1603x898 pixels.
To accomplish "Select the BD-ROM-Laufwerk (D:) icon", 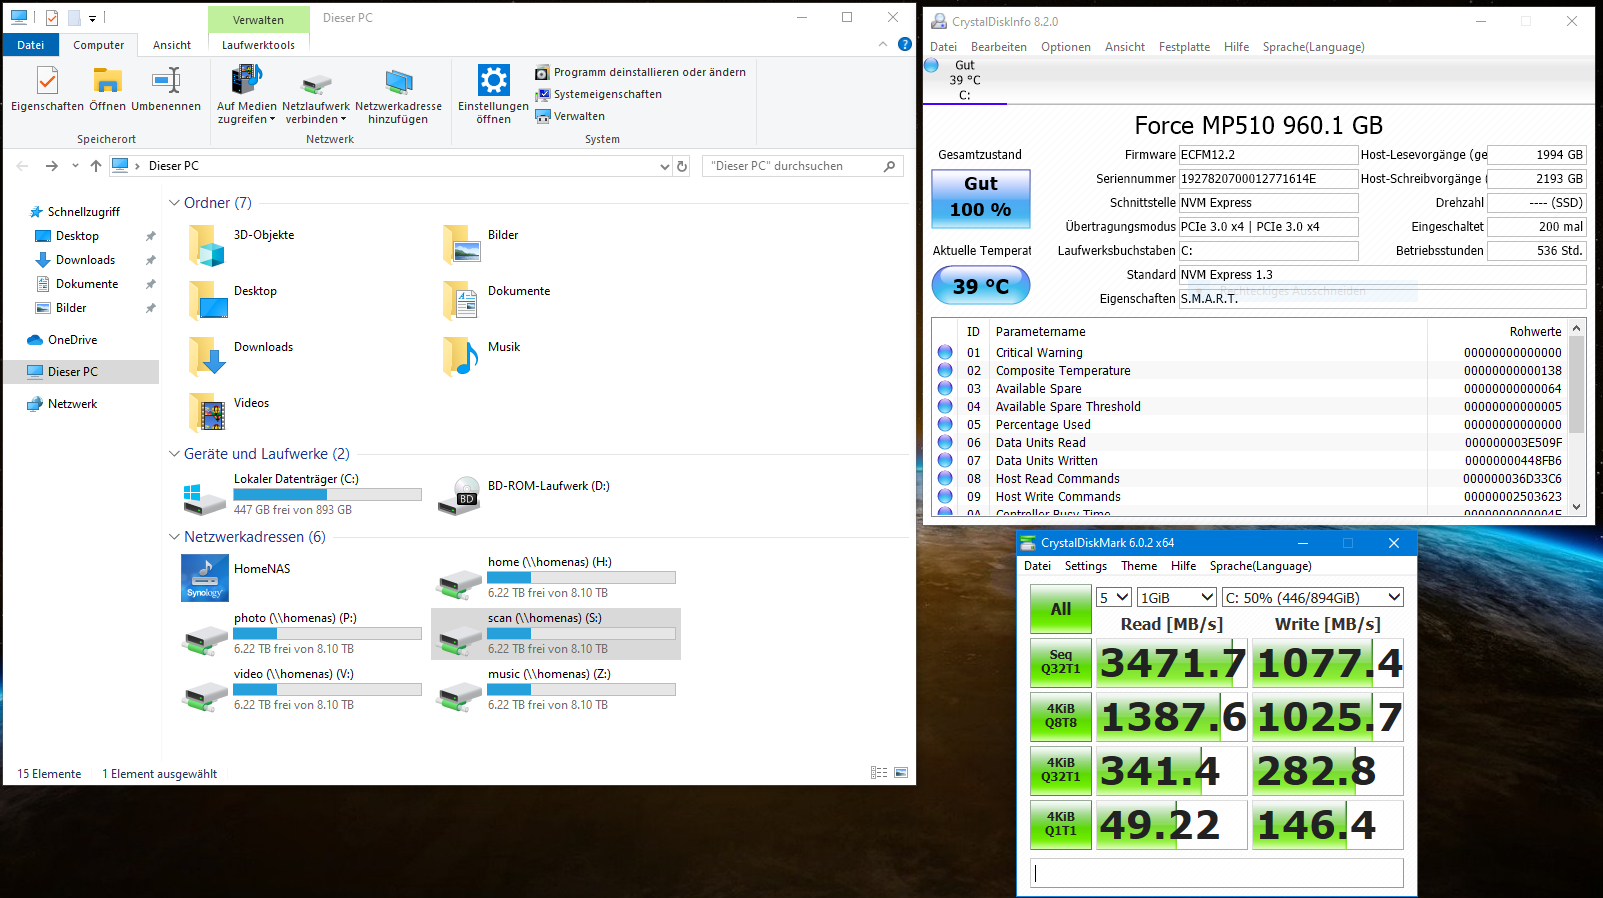I will coord(459,495).
